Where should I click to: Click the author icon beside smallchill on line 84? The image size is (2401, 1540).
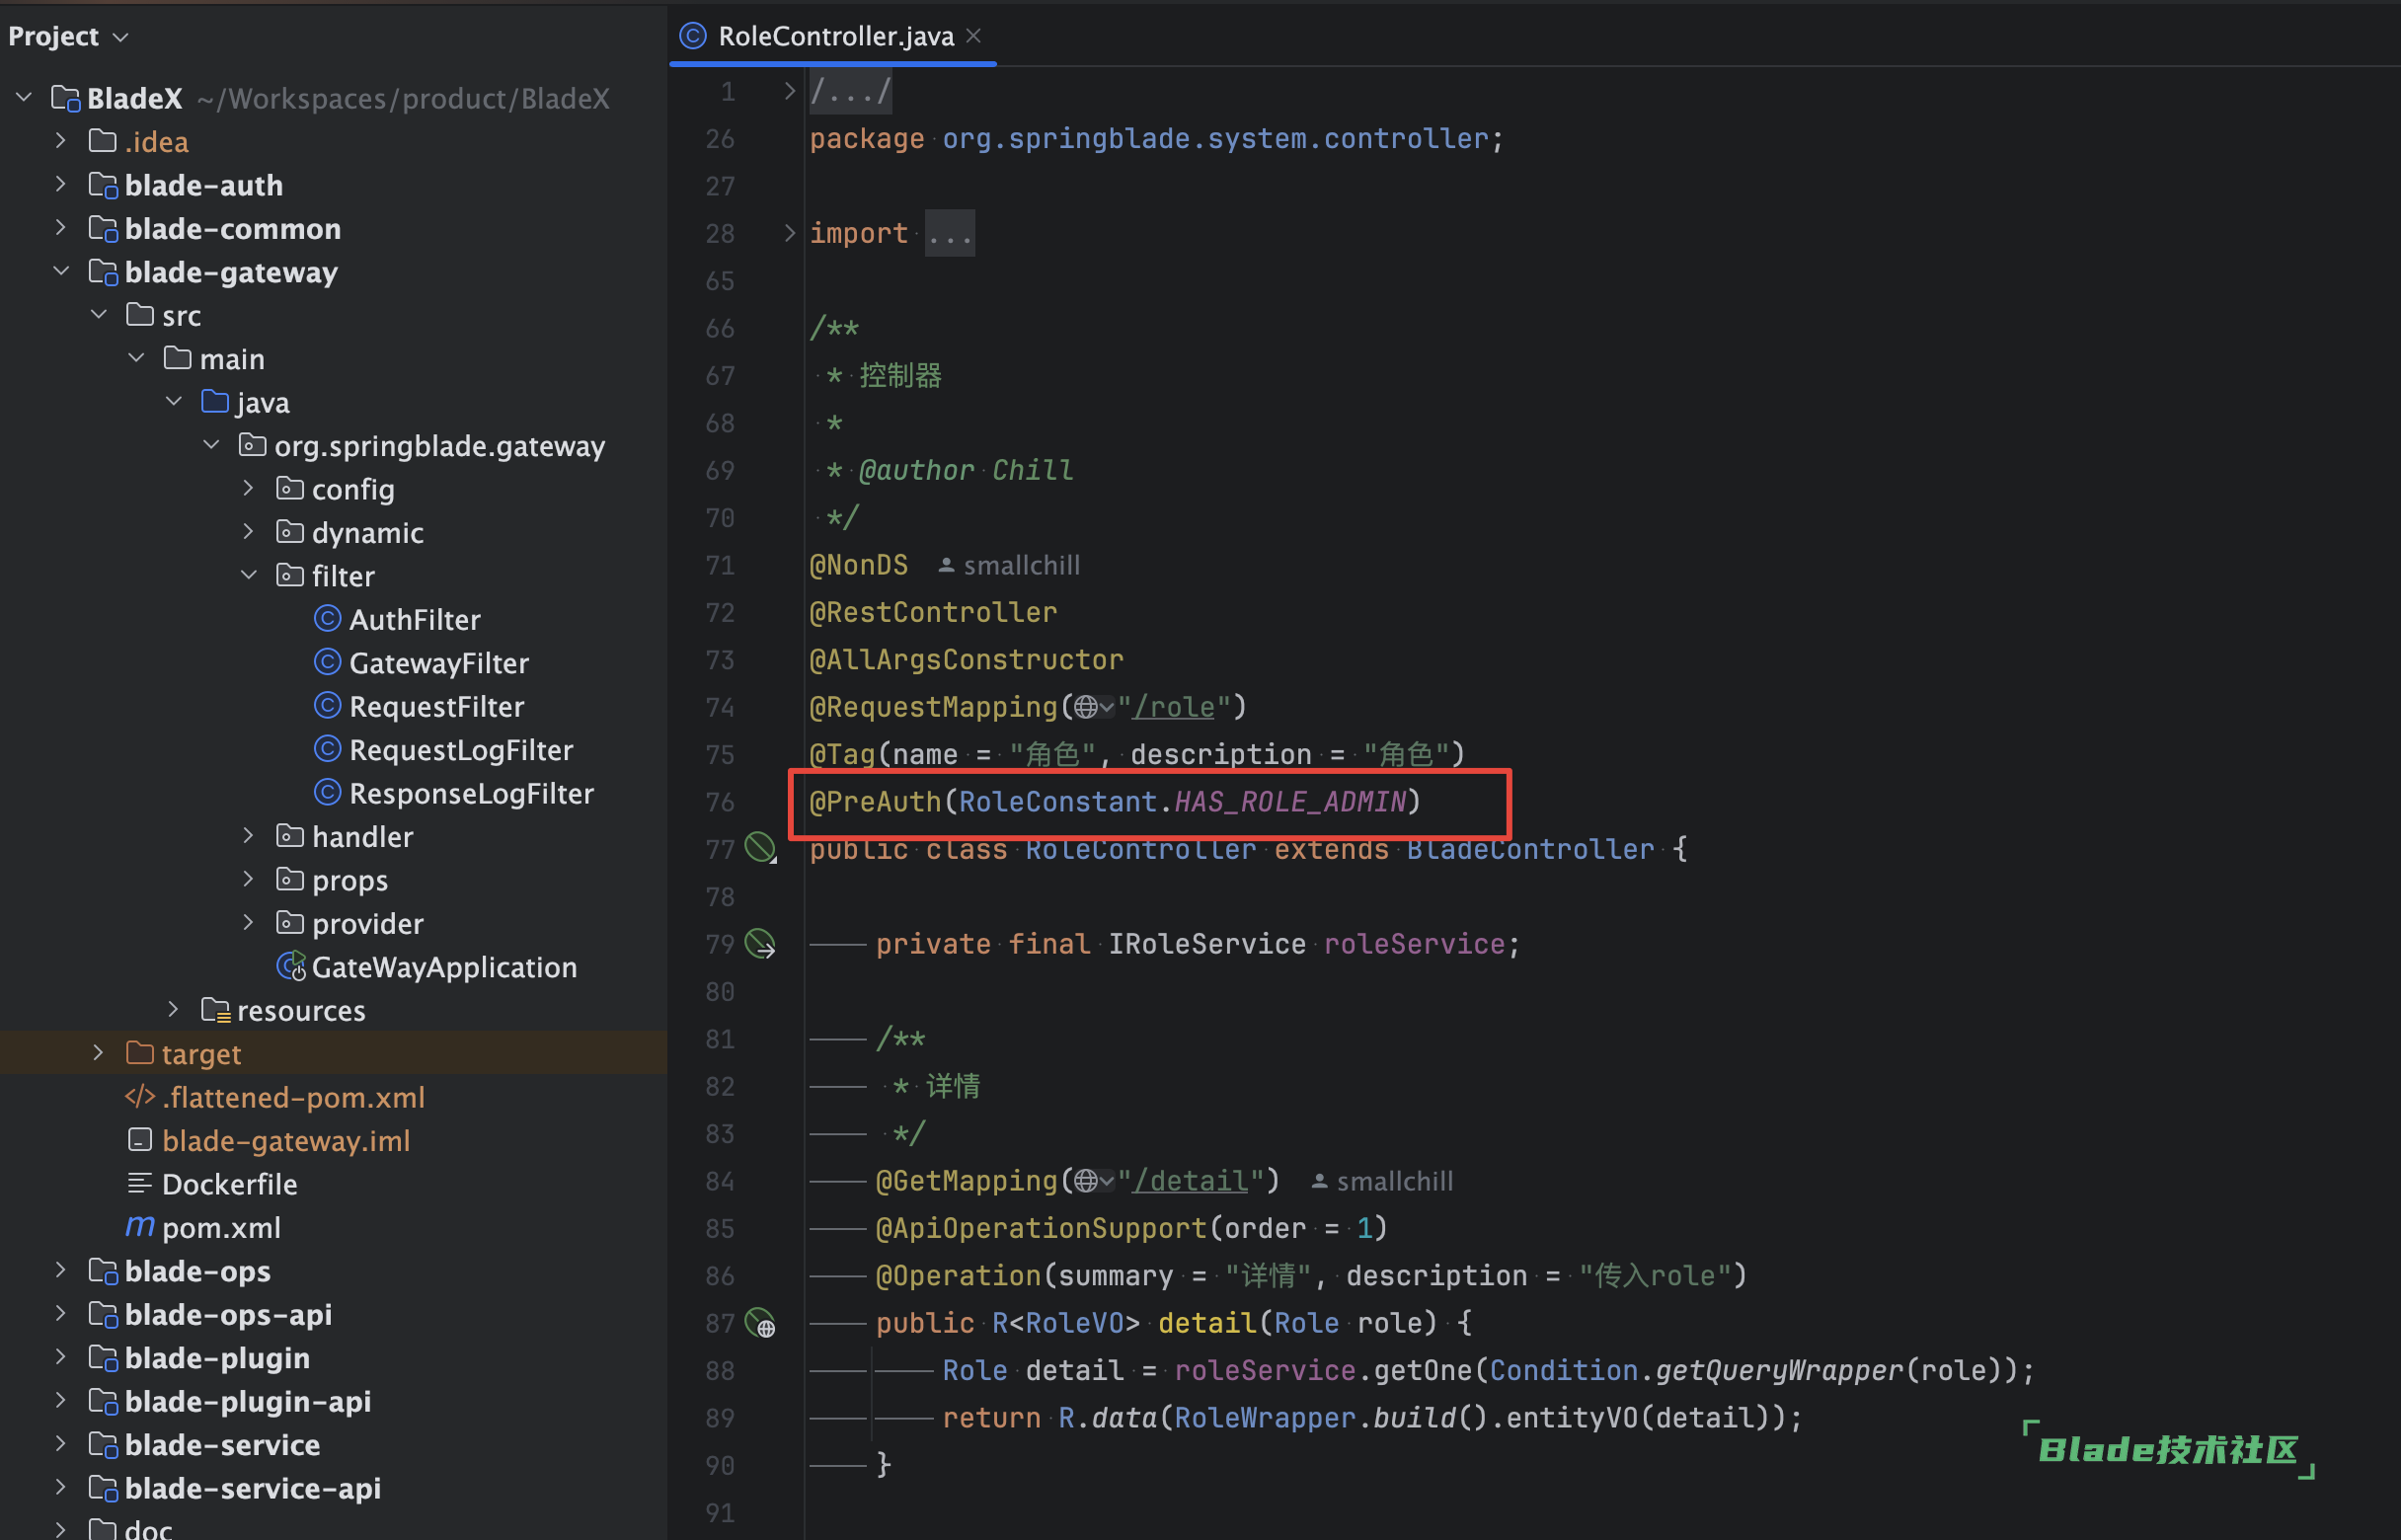1319,1182
